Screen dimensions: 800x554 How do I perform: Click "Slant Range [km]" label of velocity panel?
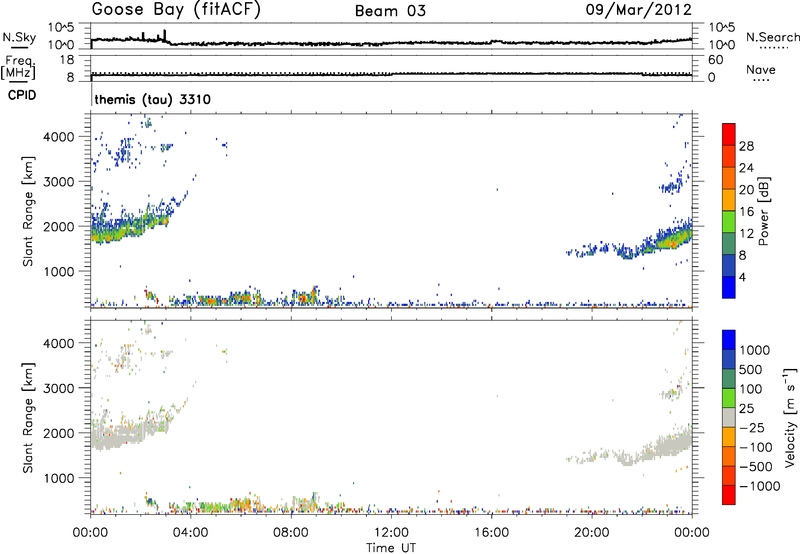[28, 418]
